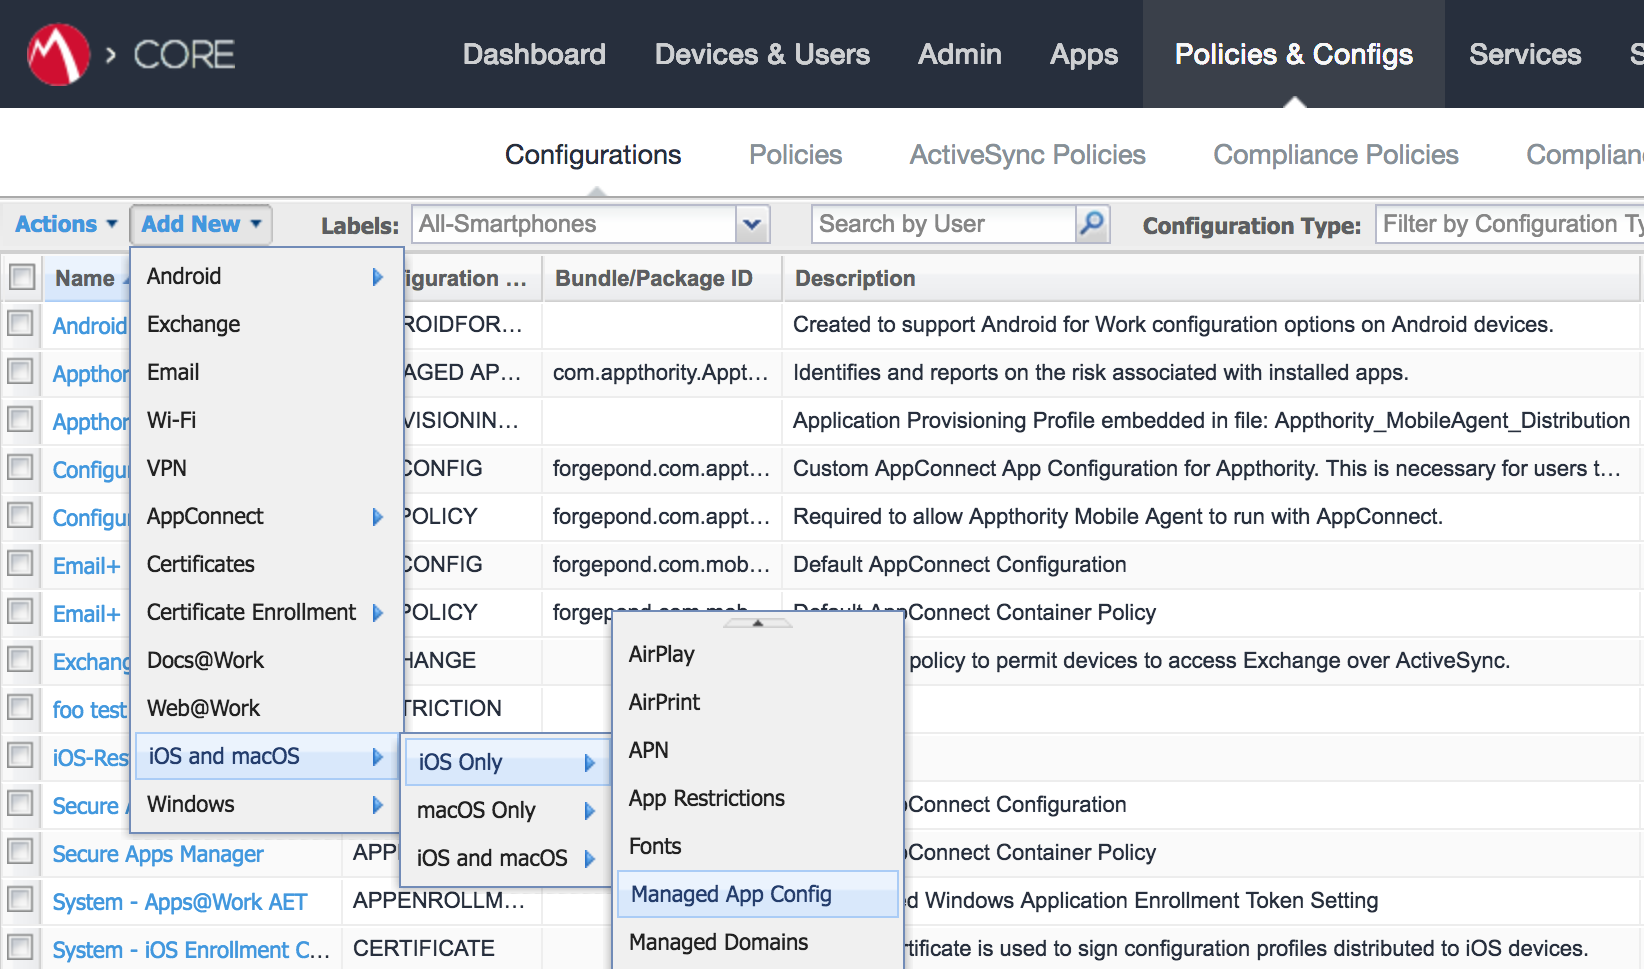
Task: Choose AirPlay from the iOS Only submenu
Action: [x=661, y=654]
